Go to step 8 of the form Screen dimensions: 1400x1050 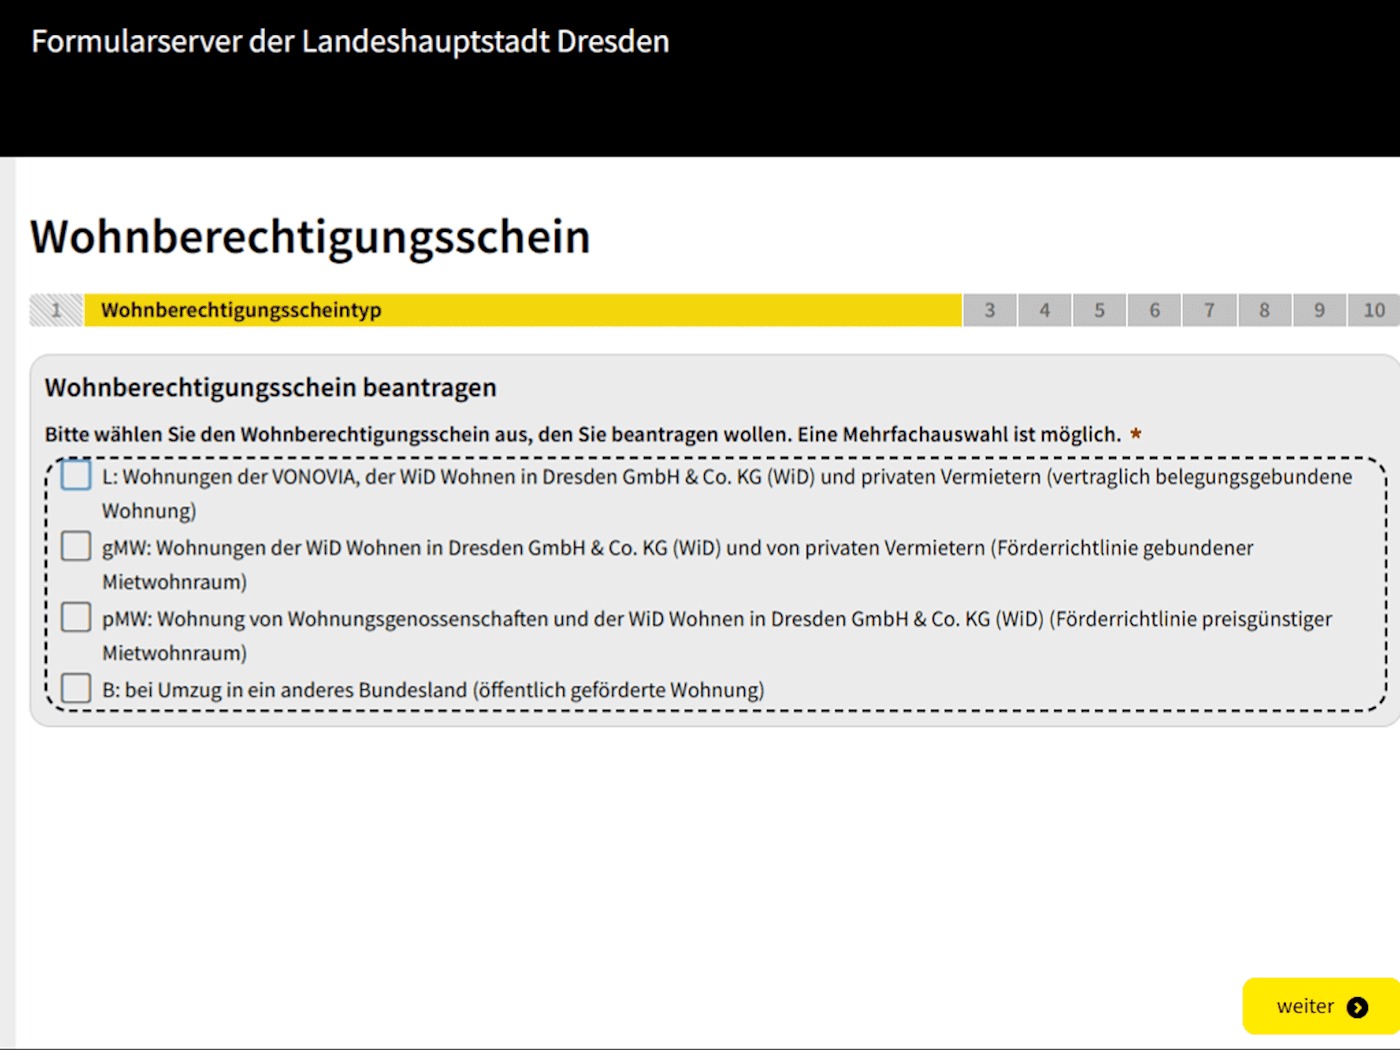[1265, 310]
